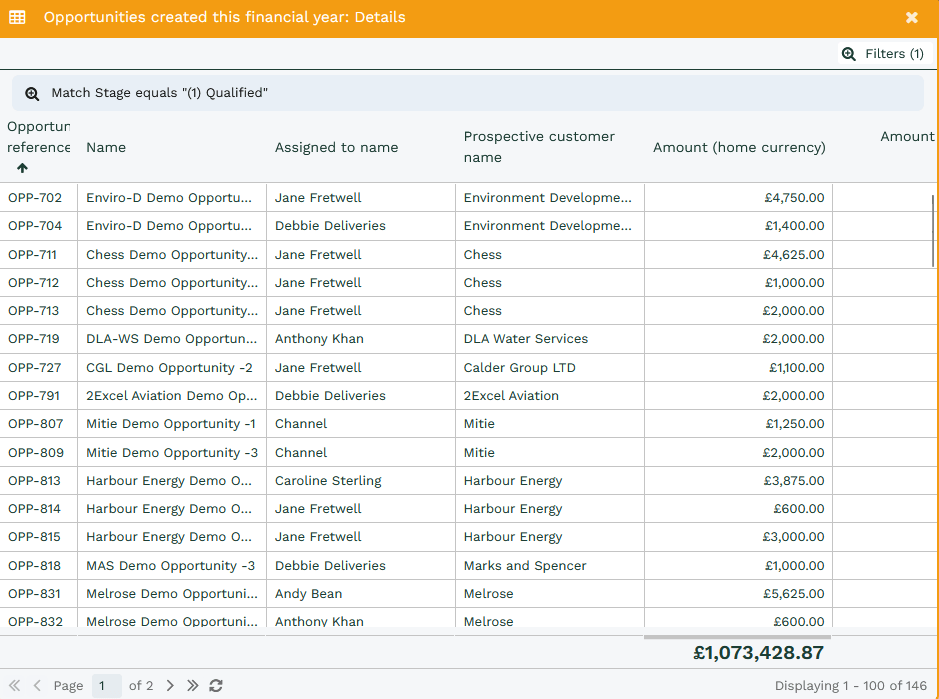Sort by Assigned to name column
The width and height of the screenshot is (939, 699).
click(x=336, y=147)
